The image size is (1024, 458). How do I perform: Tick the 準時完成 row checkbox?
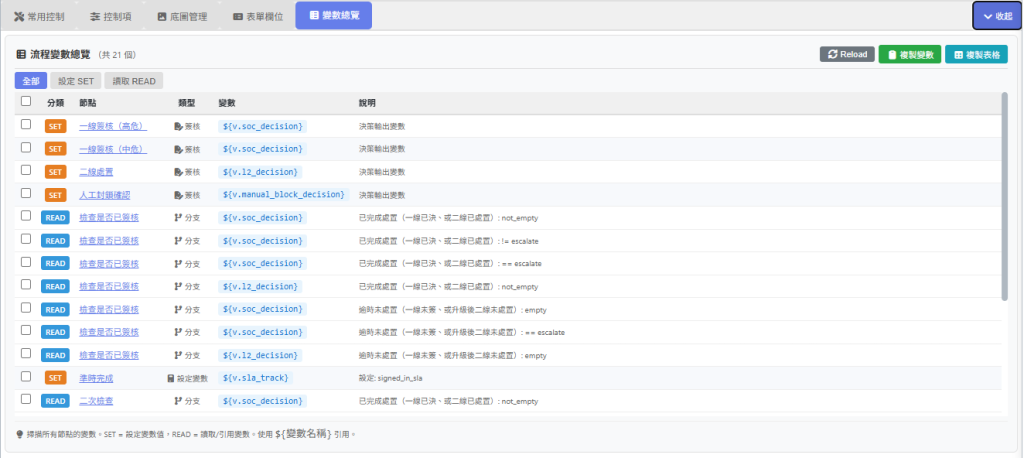click(26, 376)
